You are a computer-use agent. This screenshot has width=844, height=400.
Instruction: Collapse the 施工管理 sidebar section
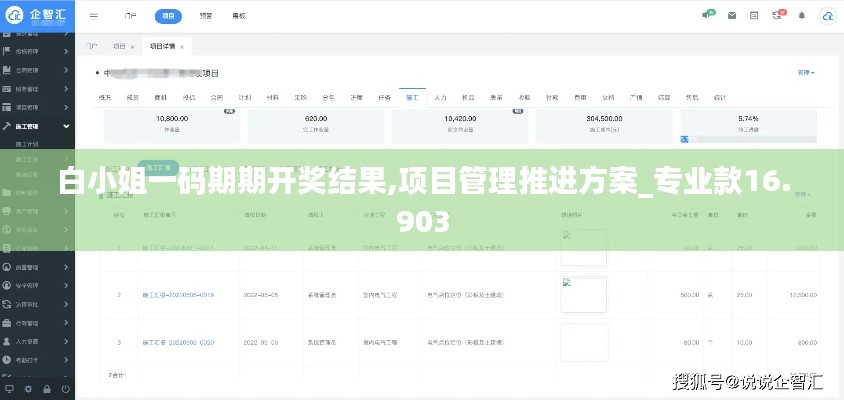(66, 126)
